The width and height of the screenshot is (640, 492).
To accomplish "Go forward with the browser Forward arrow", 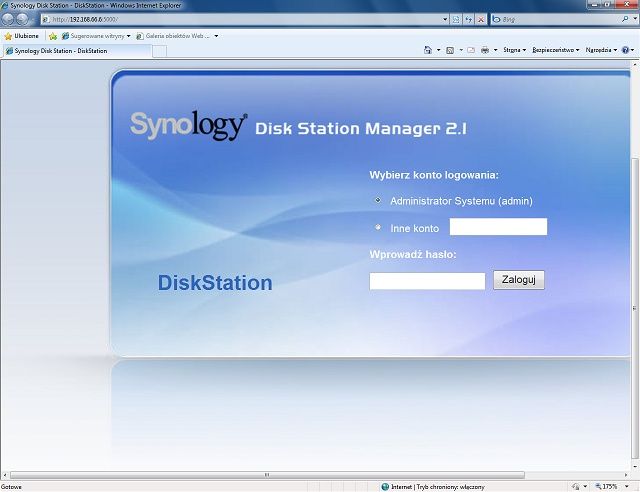I will (x=22, y=19).
